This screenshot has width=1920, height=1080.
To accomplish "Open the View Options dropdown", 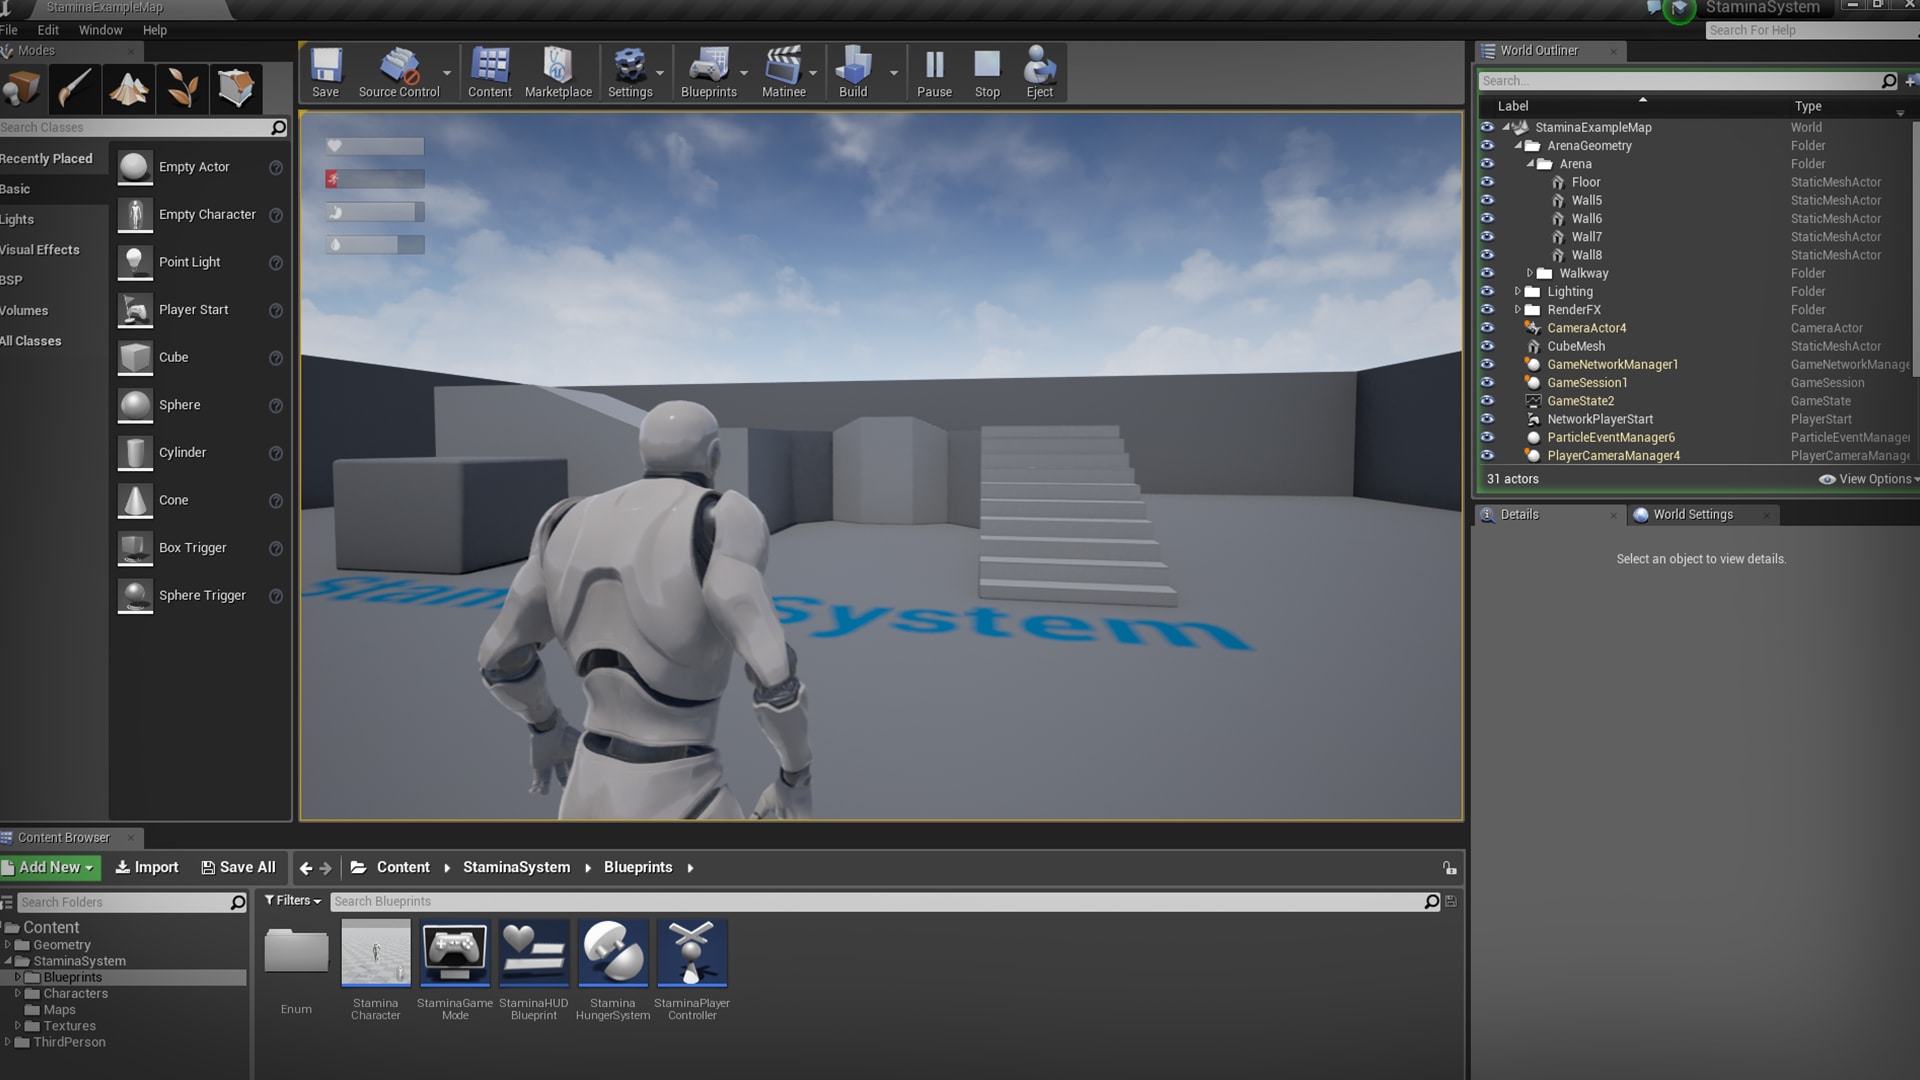I will point(1875,479).
